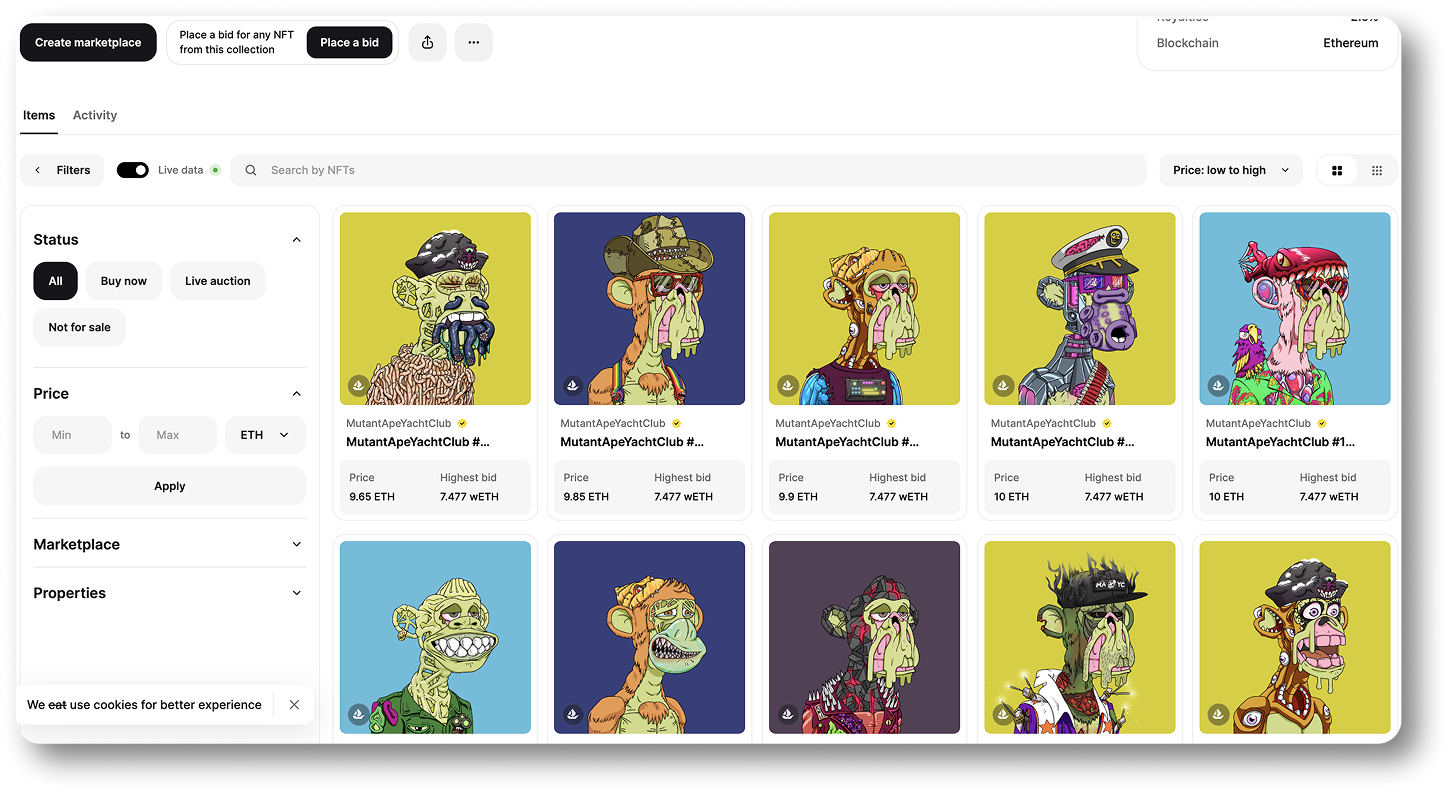Click the Create marketplace button
Viewport: 1450px width, 792px height.
(88, 42)
